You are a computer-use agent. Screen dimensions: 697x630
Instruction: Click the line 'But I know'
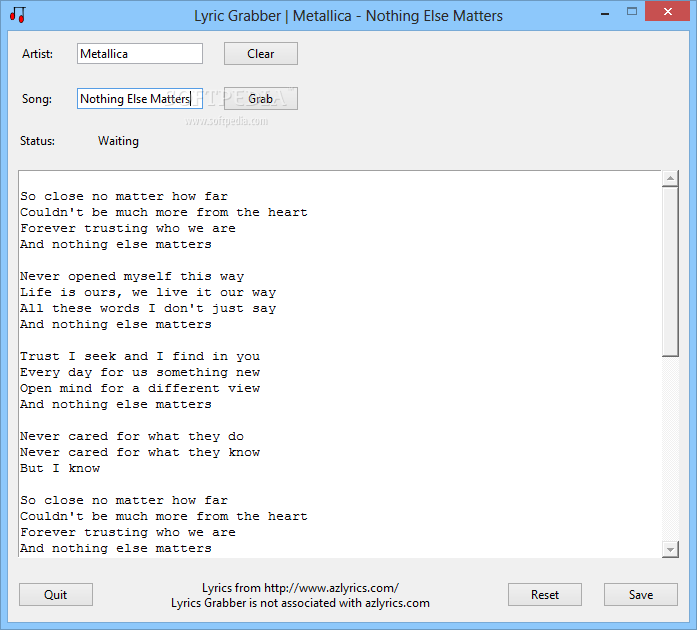point(60,469)
